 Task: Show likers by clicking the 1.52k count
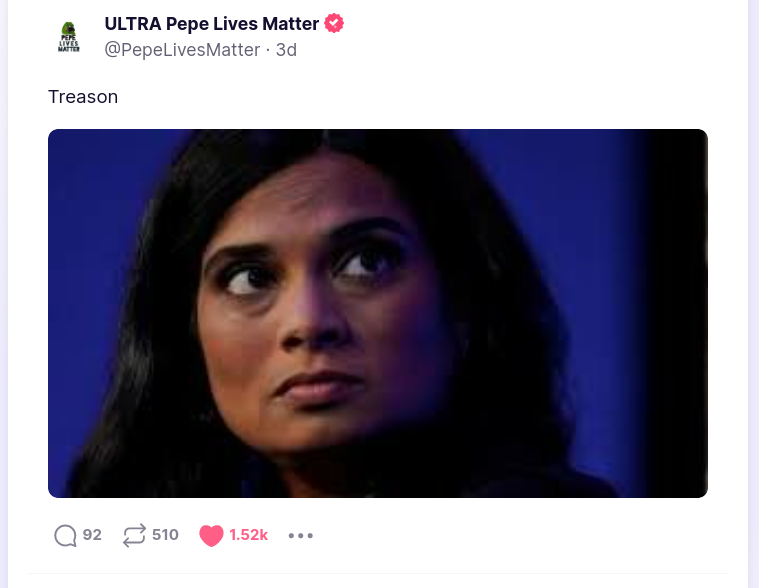click(248, 535)
